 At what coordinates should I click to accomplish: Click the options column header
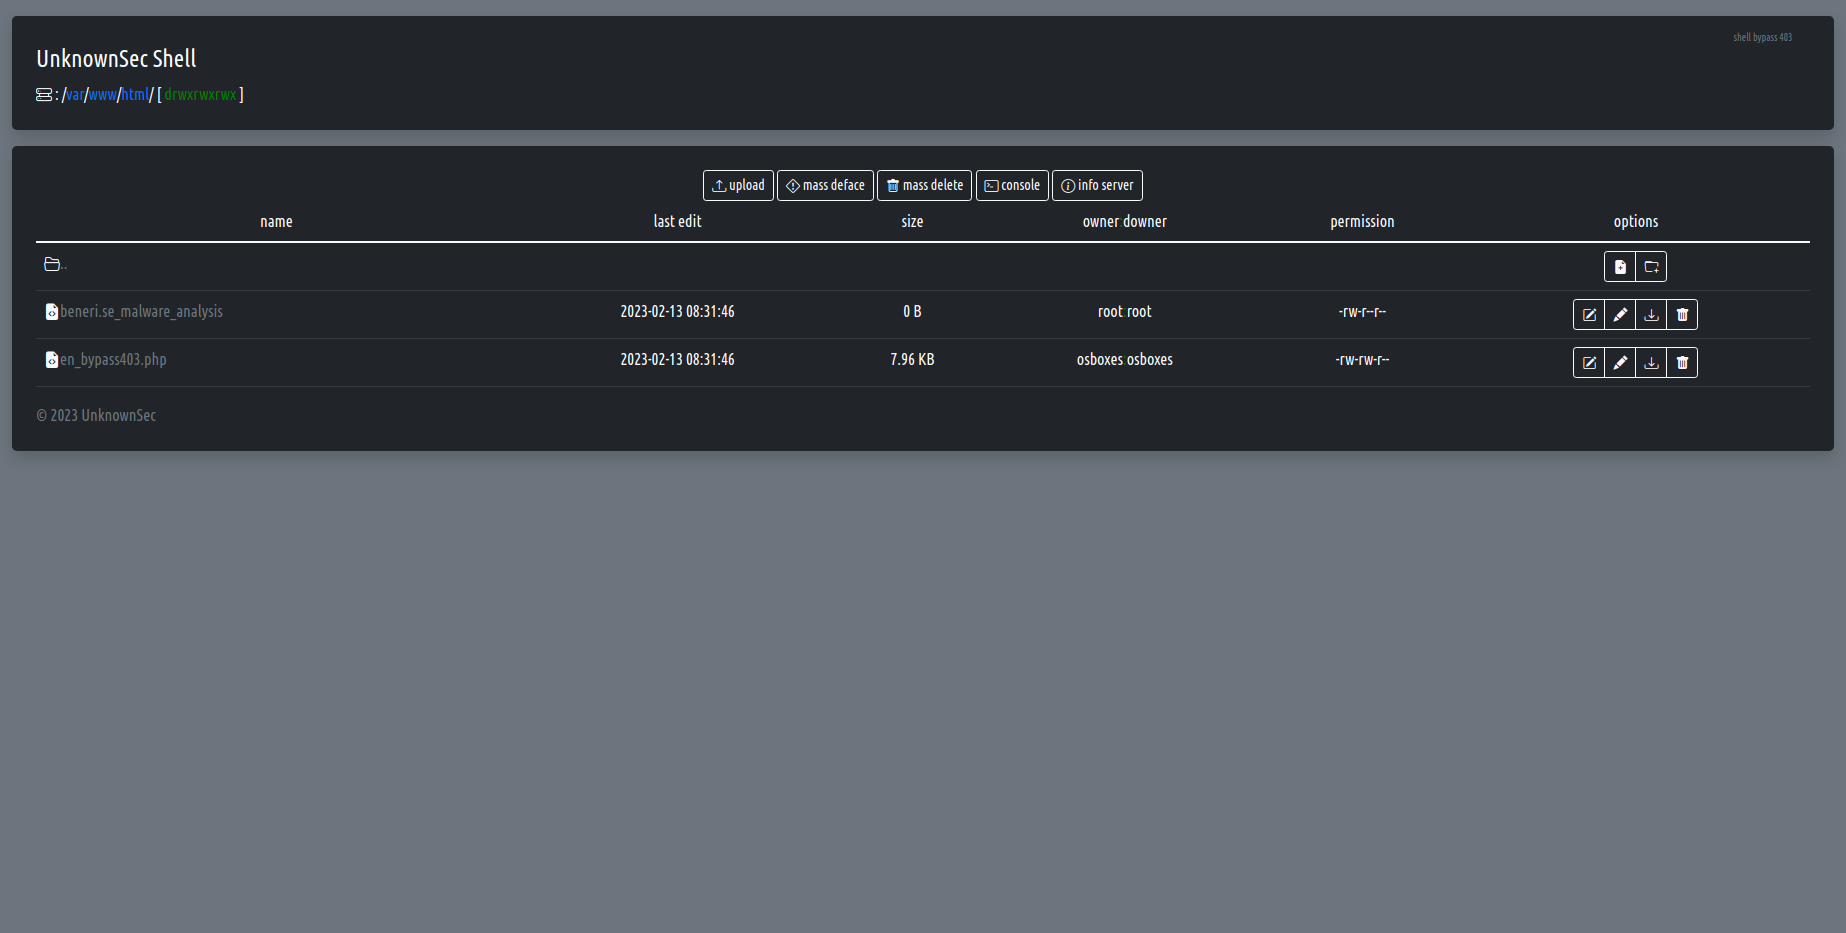pos(1636,222)
